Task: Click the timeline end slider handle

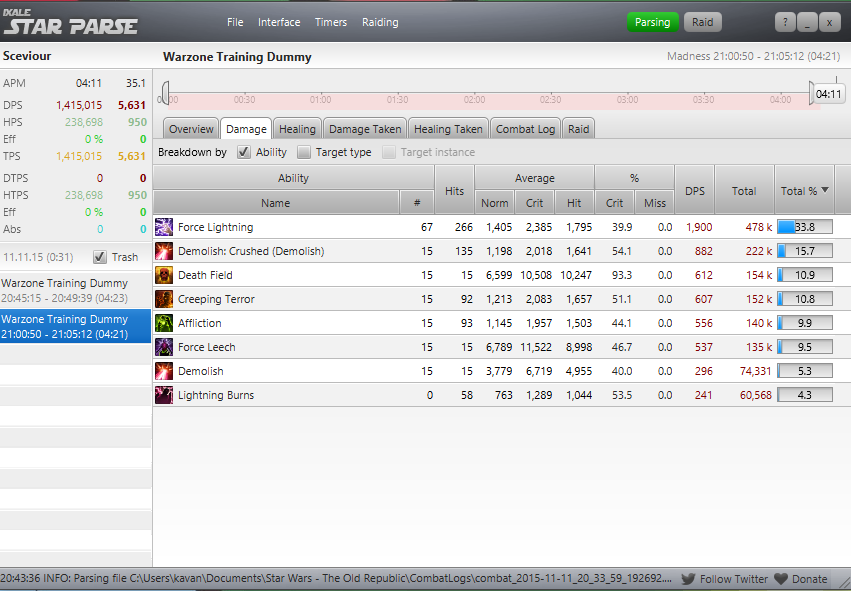Action: (x=811, y=93)
